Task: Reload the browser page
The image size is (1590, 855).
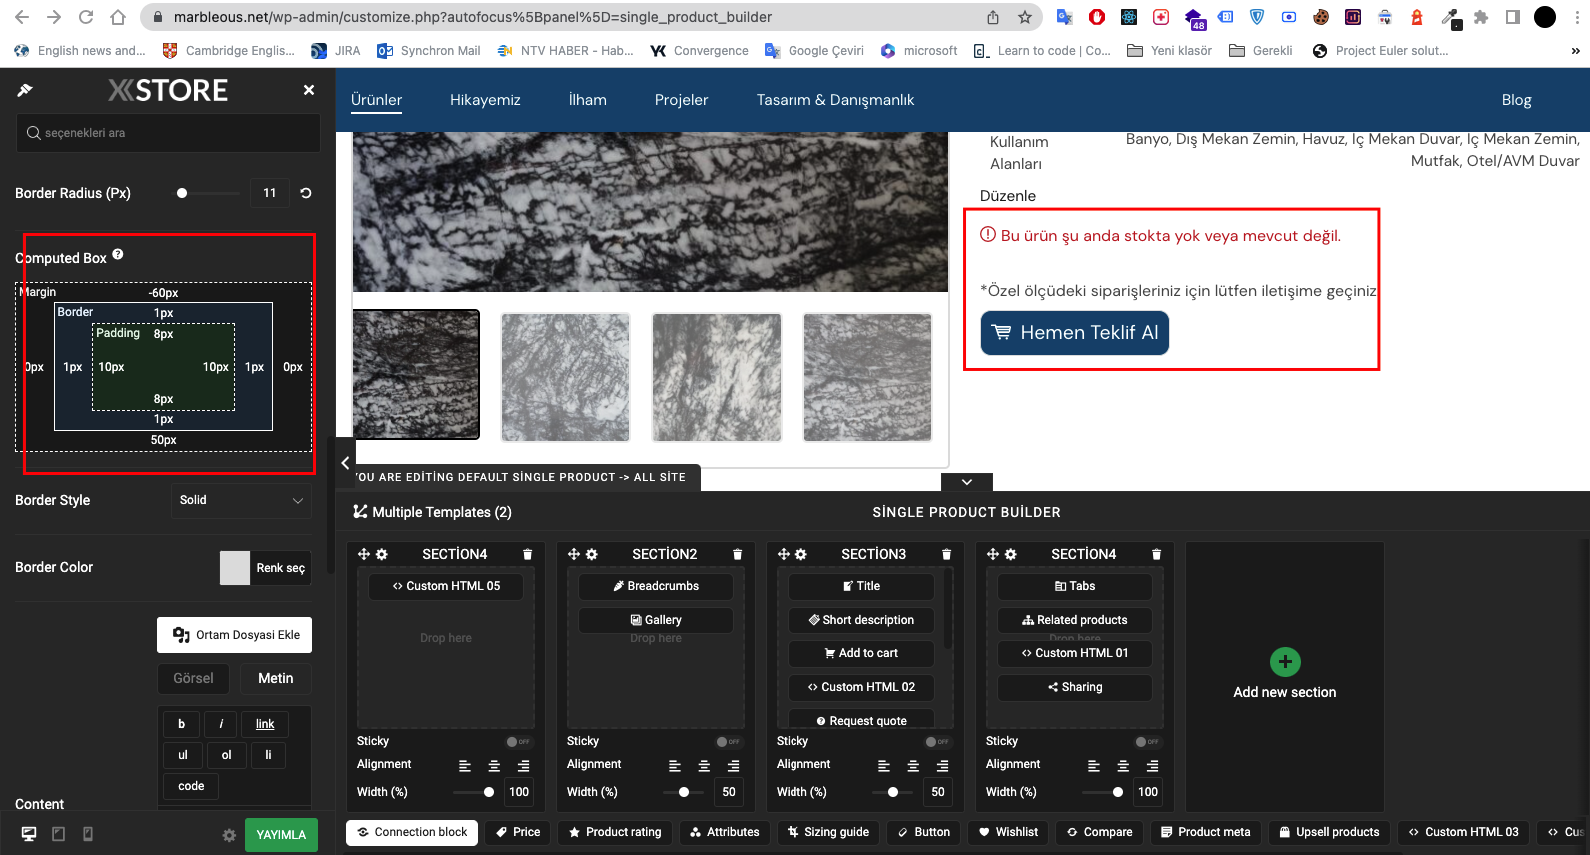Action: click(86, 17)
